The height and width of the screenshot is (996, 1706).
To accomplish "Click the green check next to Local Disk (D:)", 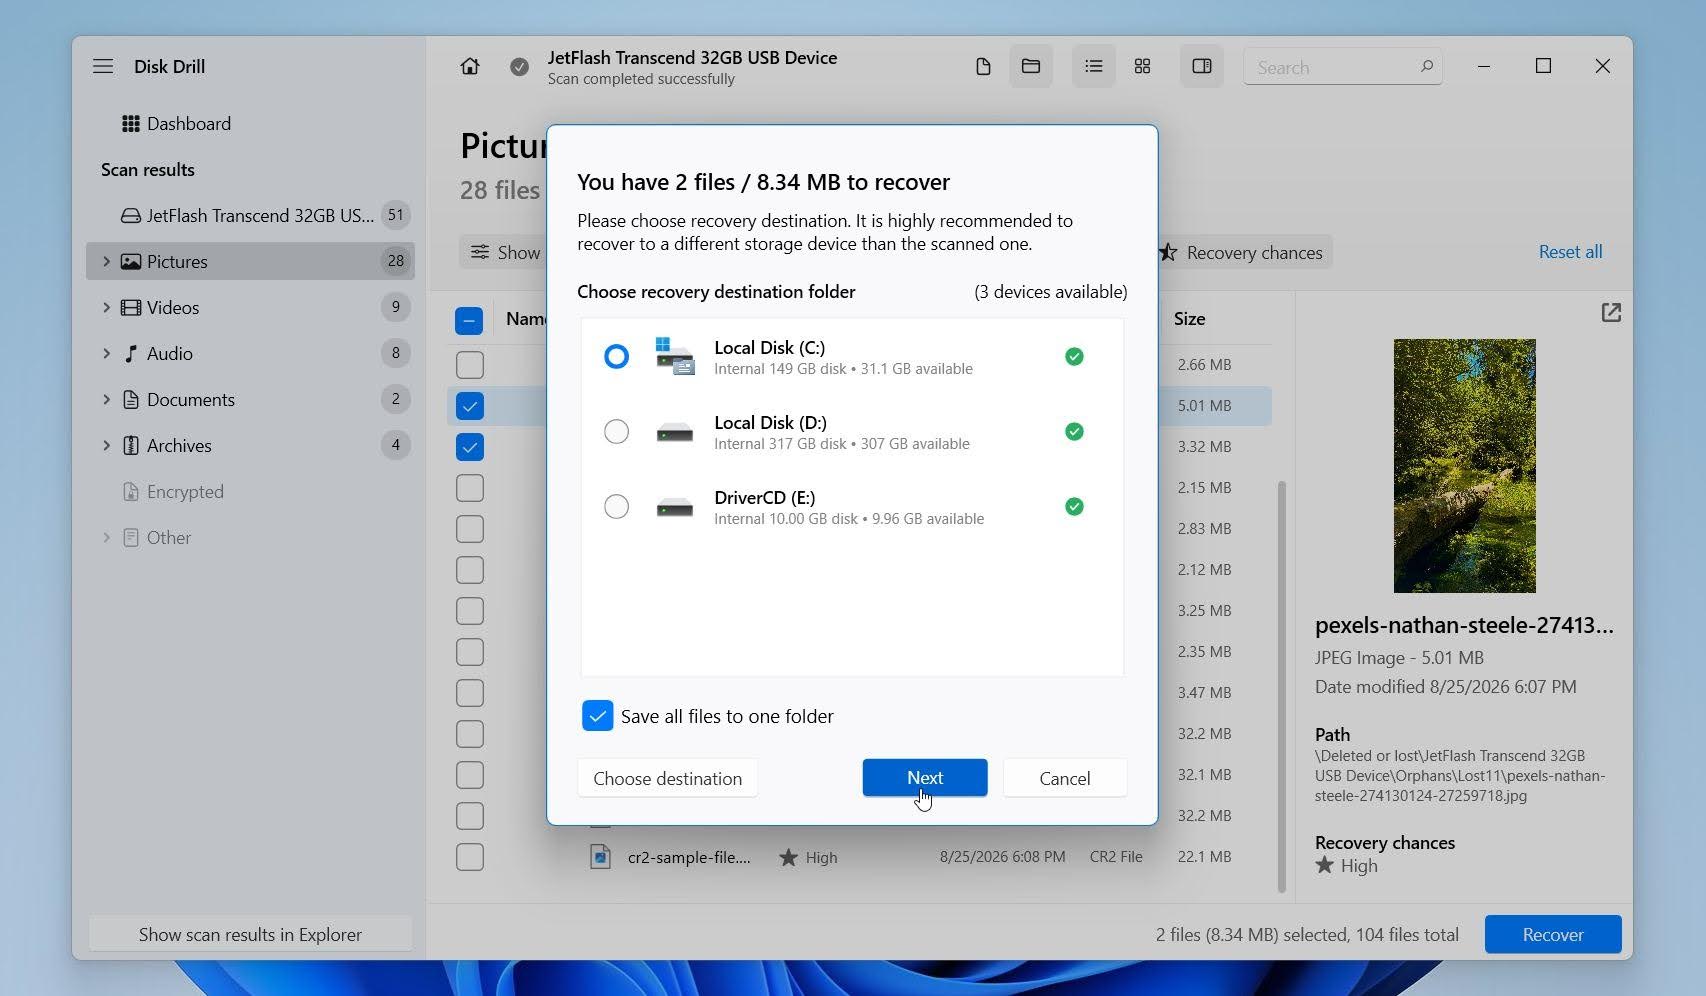I will click(1074, 431).
